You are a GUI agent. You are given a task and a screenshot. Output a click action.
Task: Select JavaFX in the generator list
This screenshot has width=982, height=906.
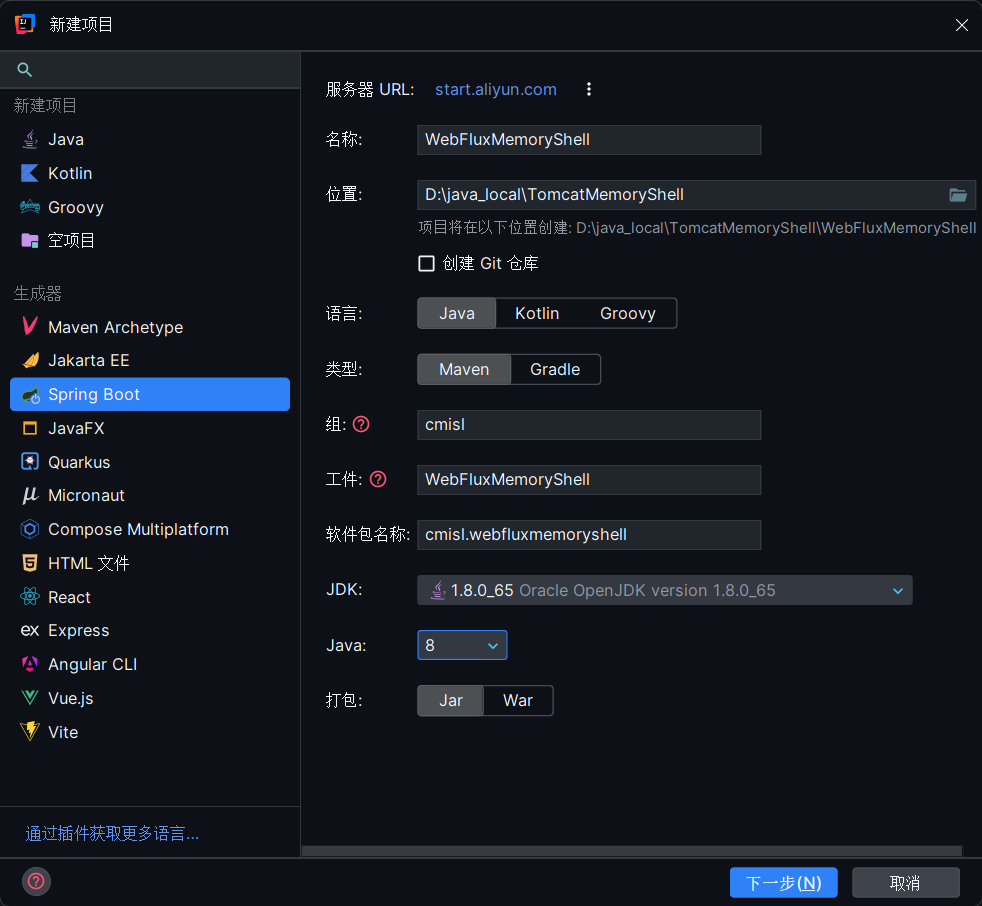[x=150, y=428]
